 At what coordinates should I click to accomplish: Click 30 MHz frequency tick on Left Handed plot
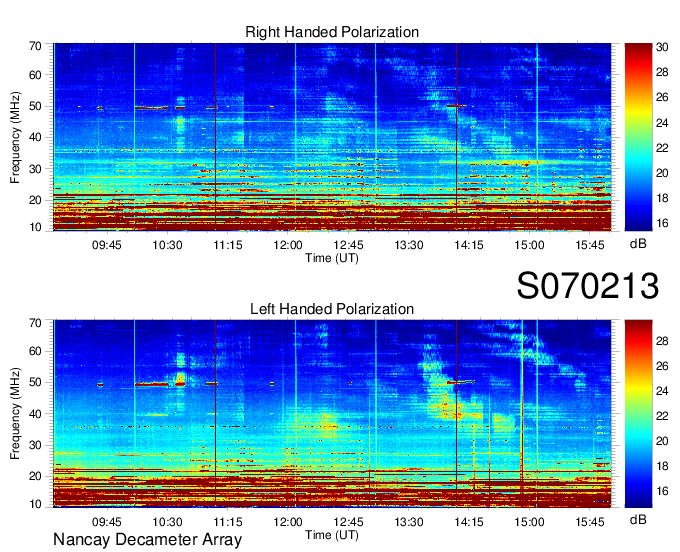tap(35, 445)
